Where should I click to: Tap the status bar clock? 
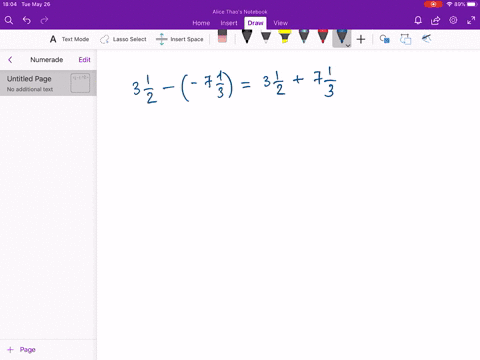point(9,4)
